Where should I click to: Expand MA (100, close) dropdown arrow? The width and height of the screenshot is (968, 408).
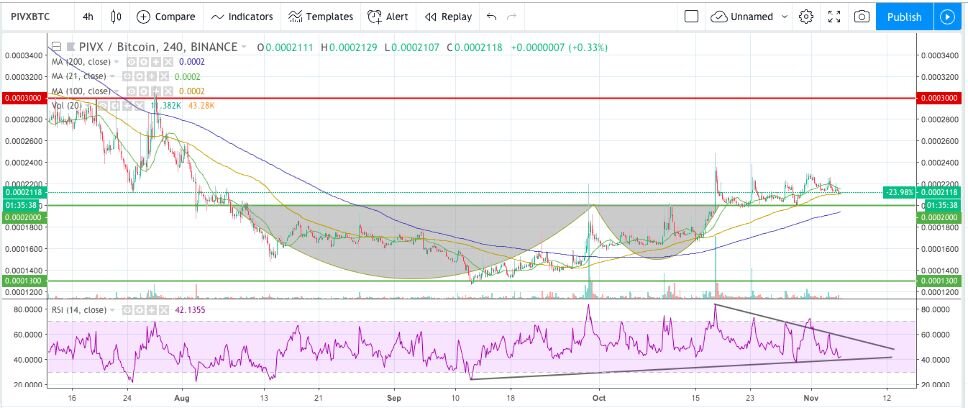[x=116, y=91]
